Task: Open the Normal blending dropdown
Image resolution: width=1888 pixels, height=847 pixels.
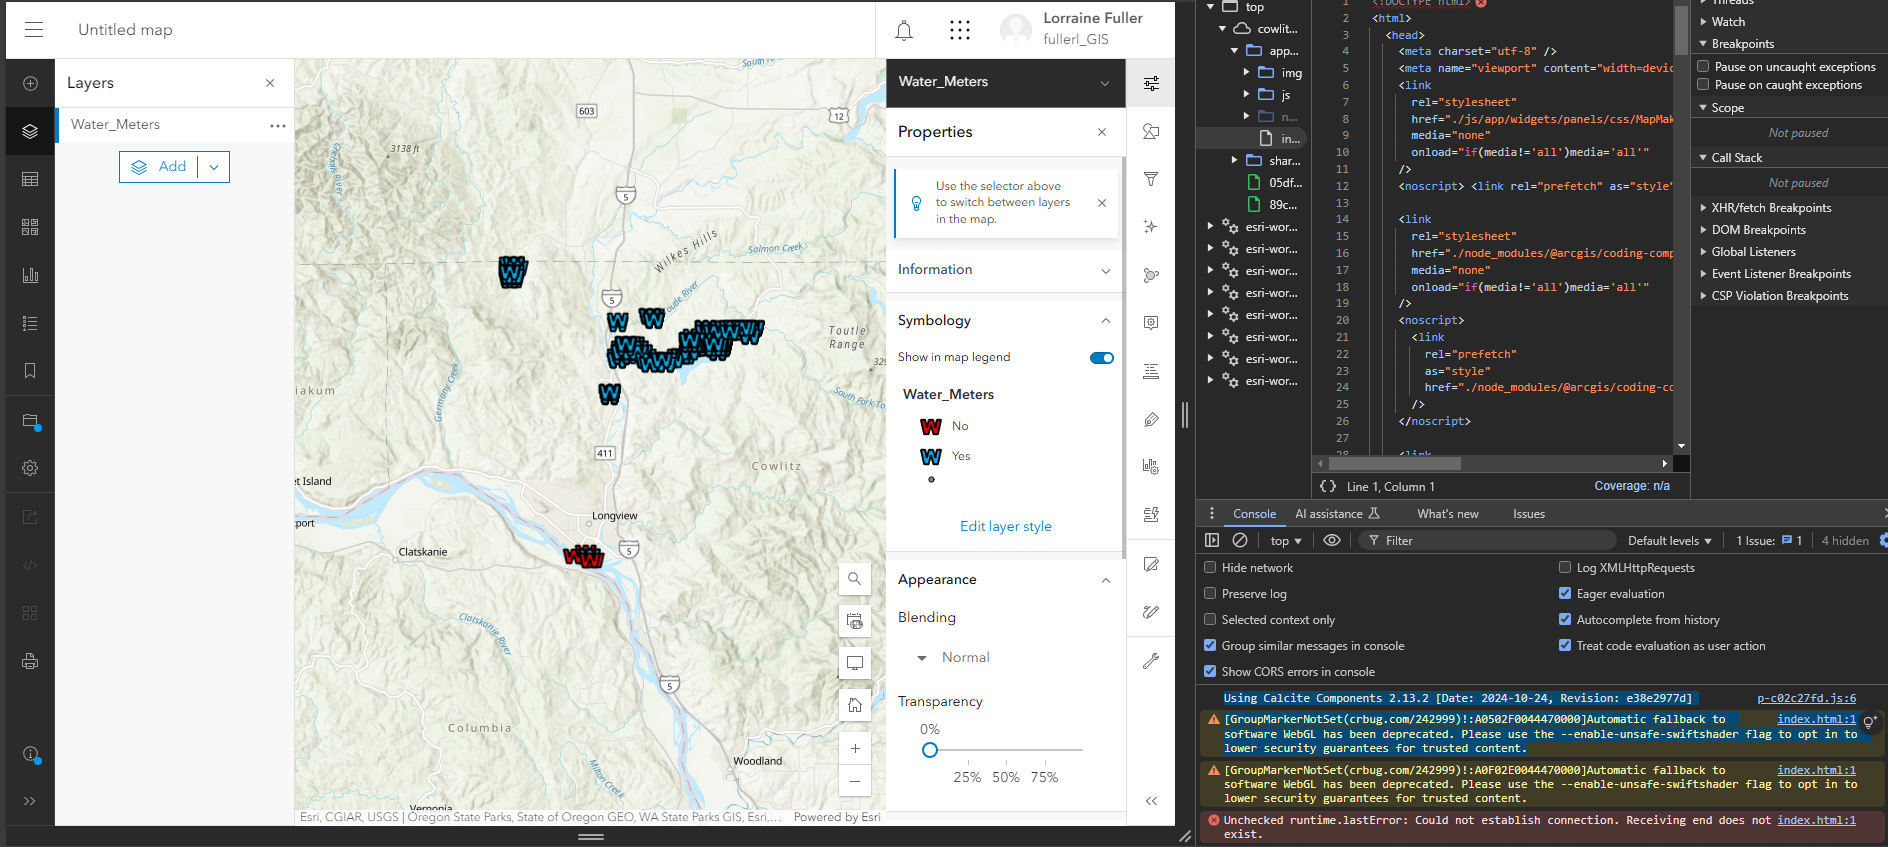Action: (955, 658)
